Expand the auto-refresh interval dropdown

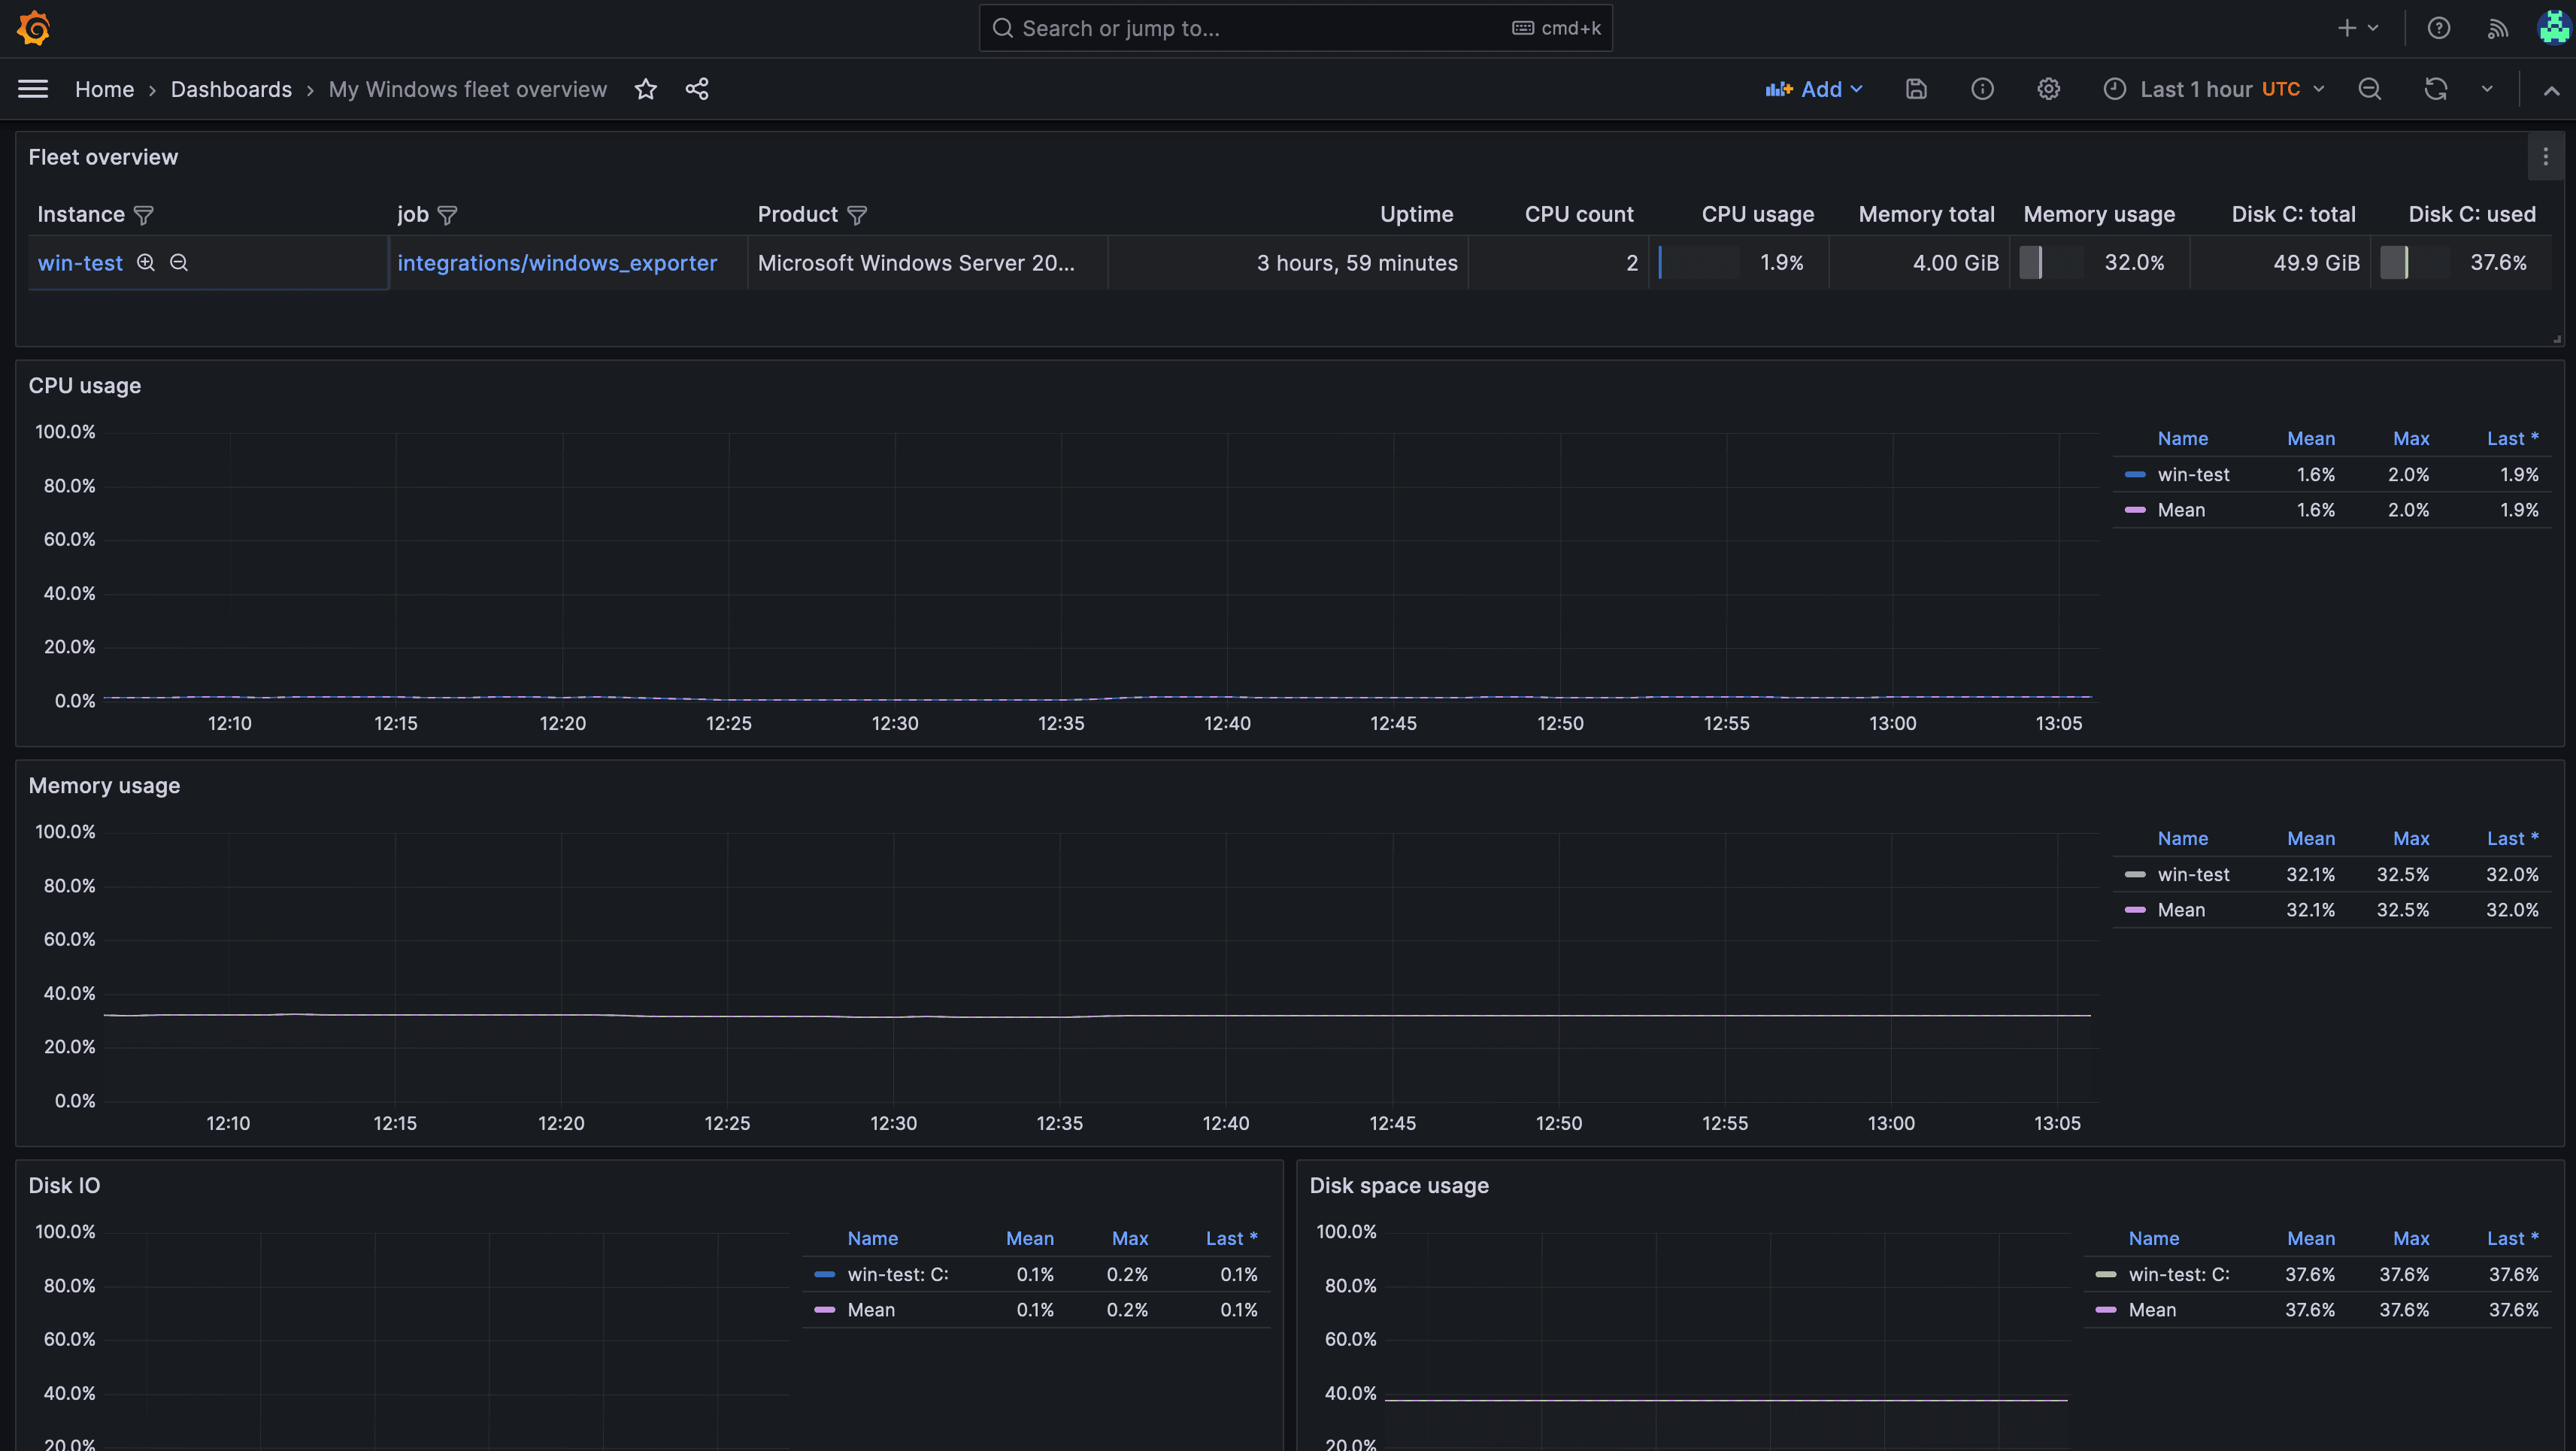tap(2487, 89)
